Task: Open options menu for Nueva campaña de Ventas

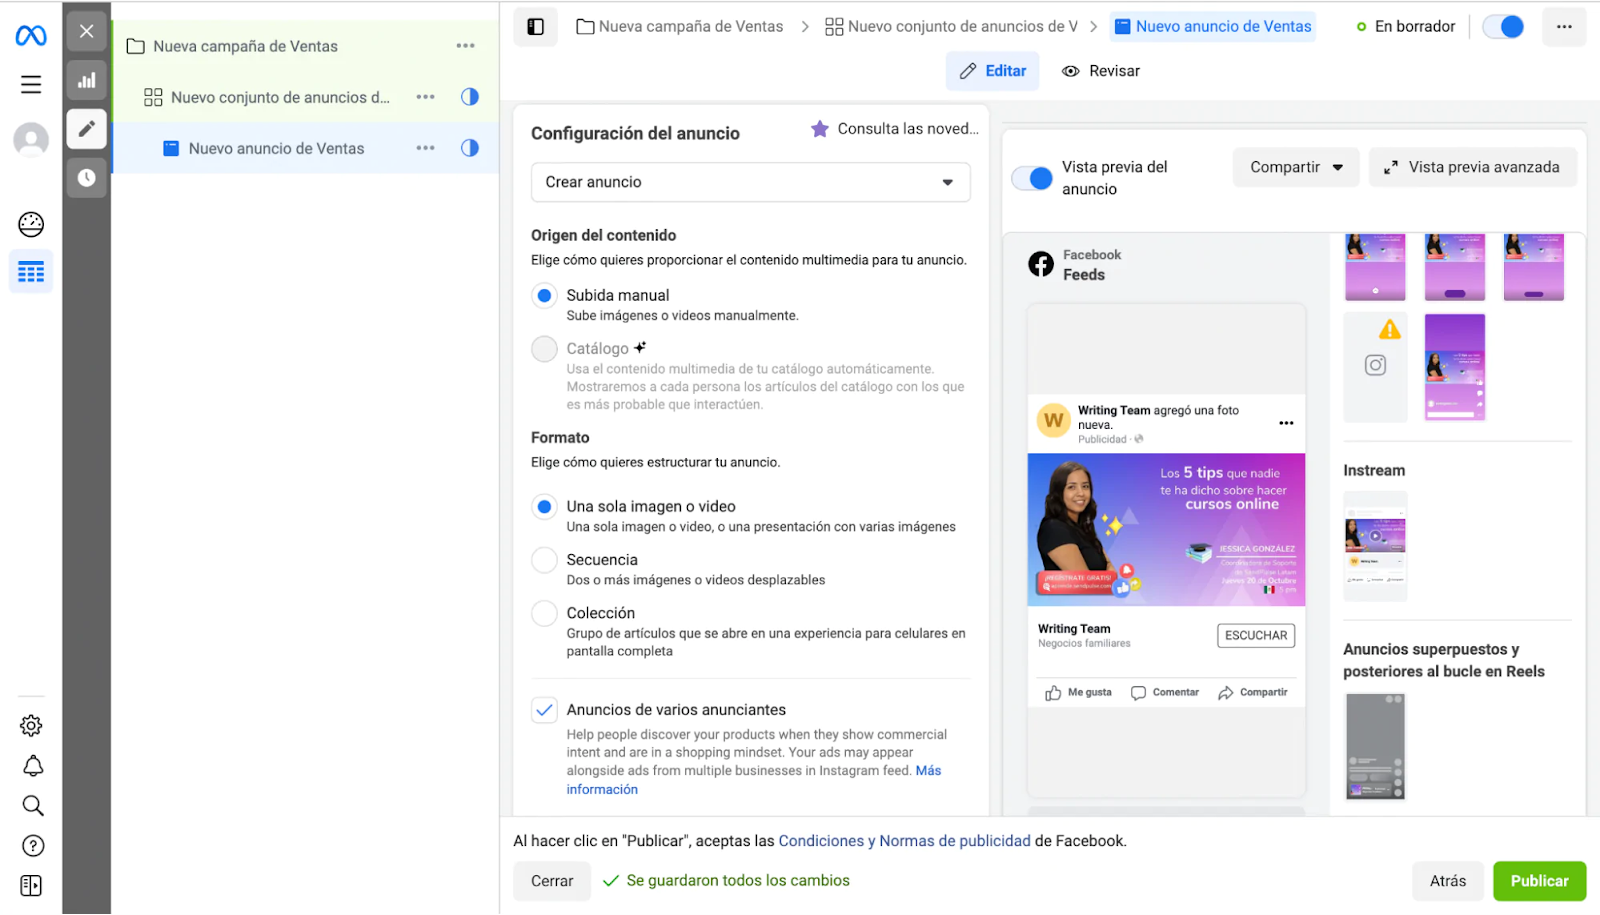Action: (465, 46)
